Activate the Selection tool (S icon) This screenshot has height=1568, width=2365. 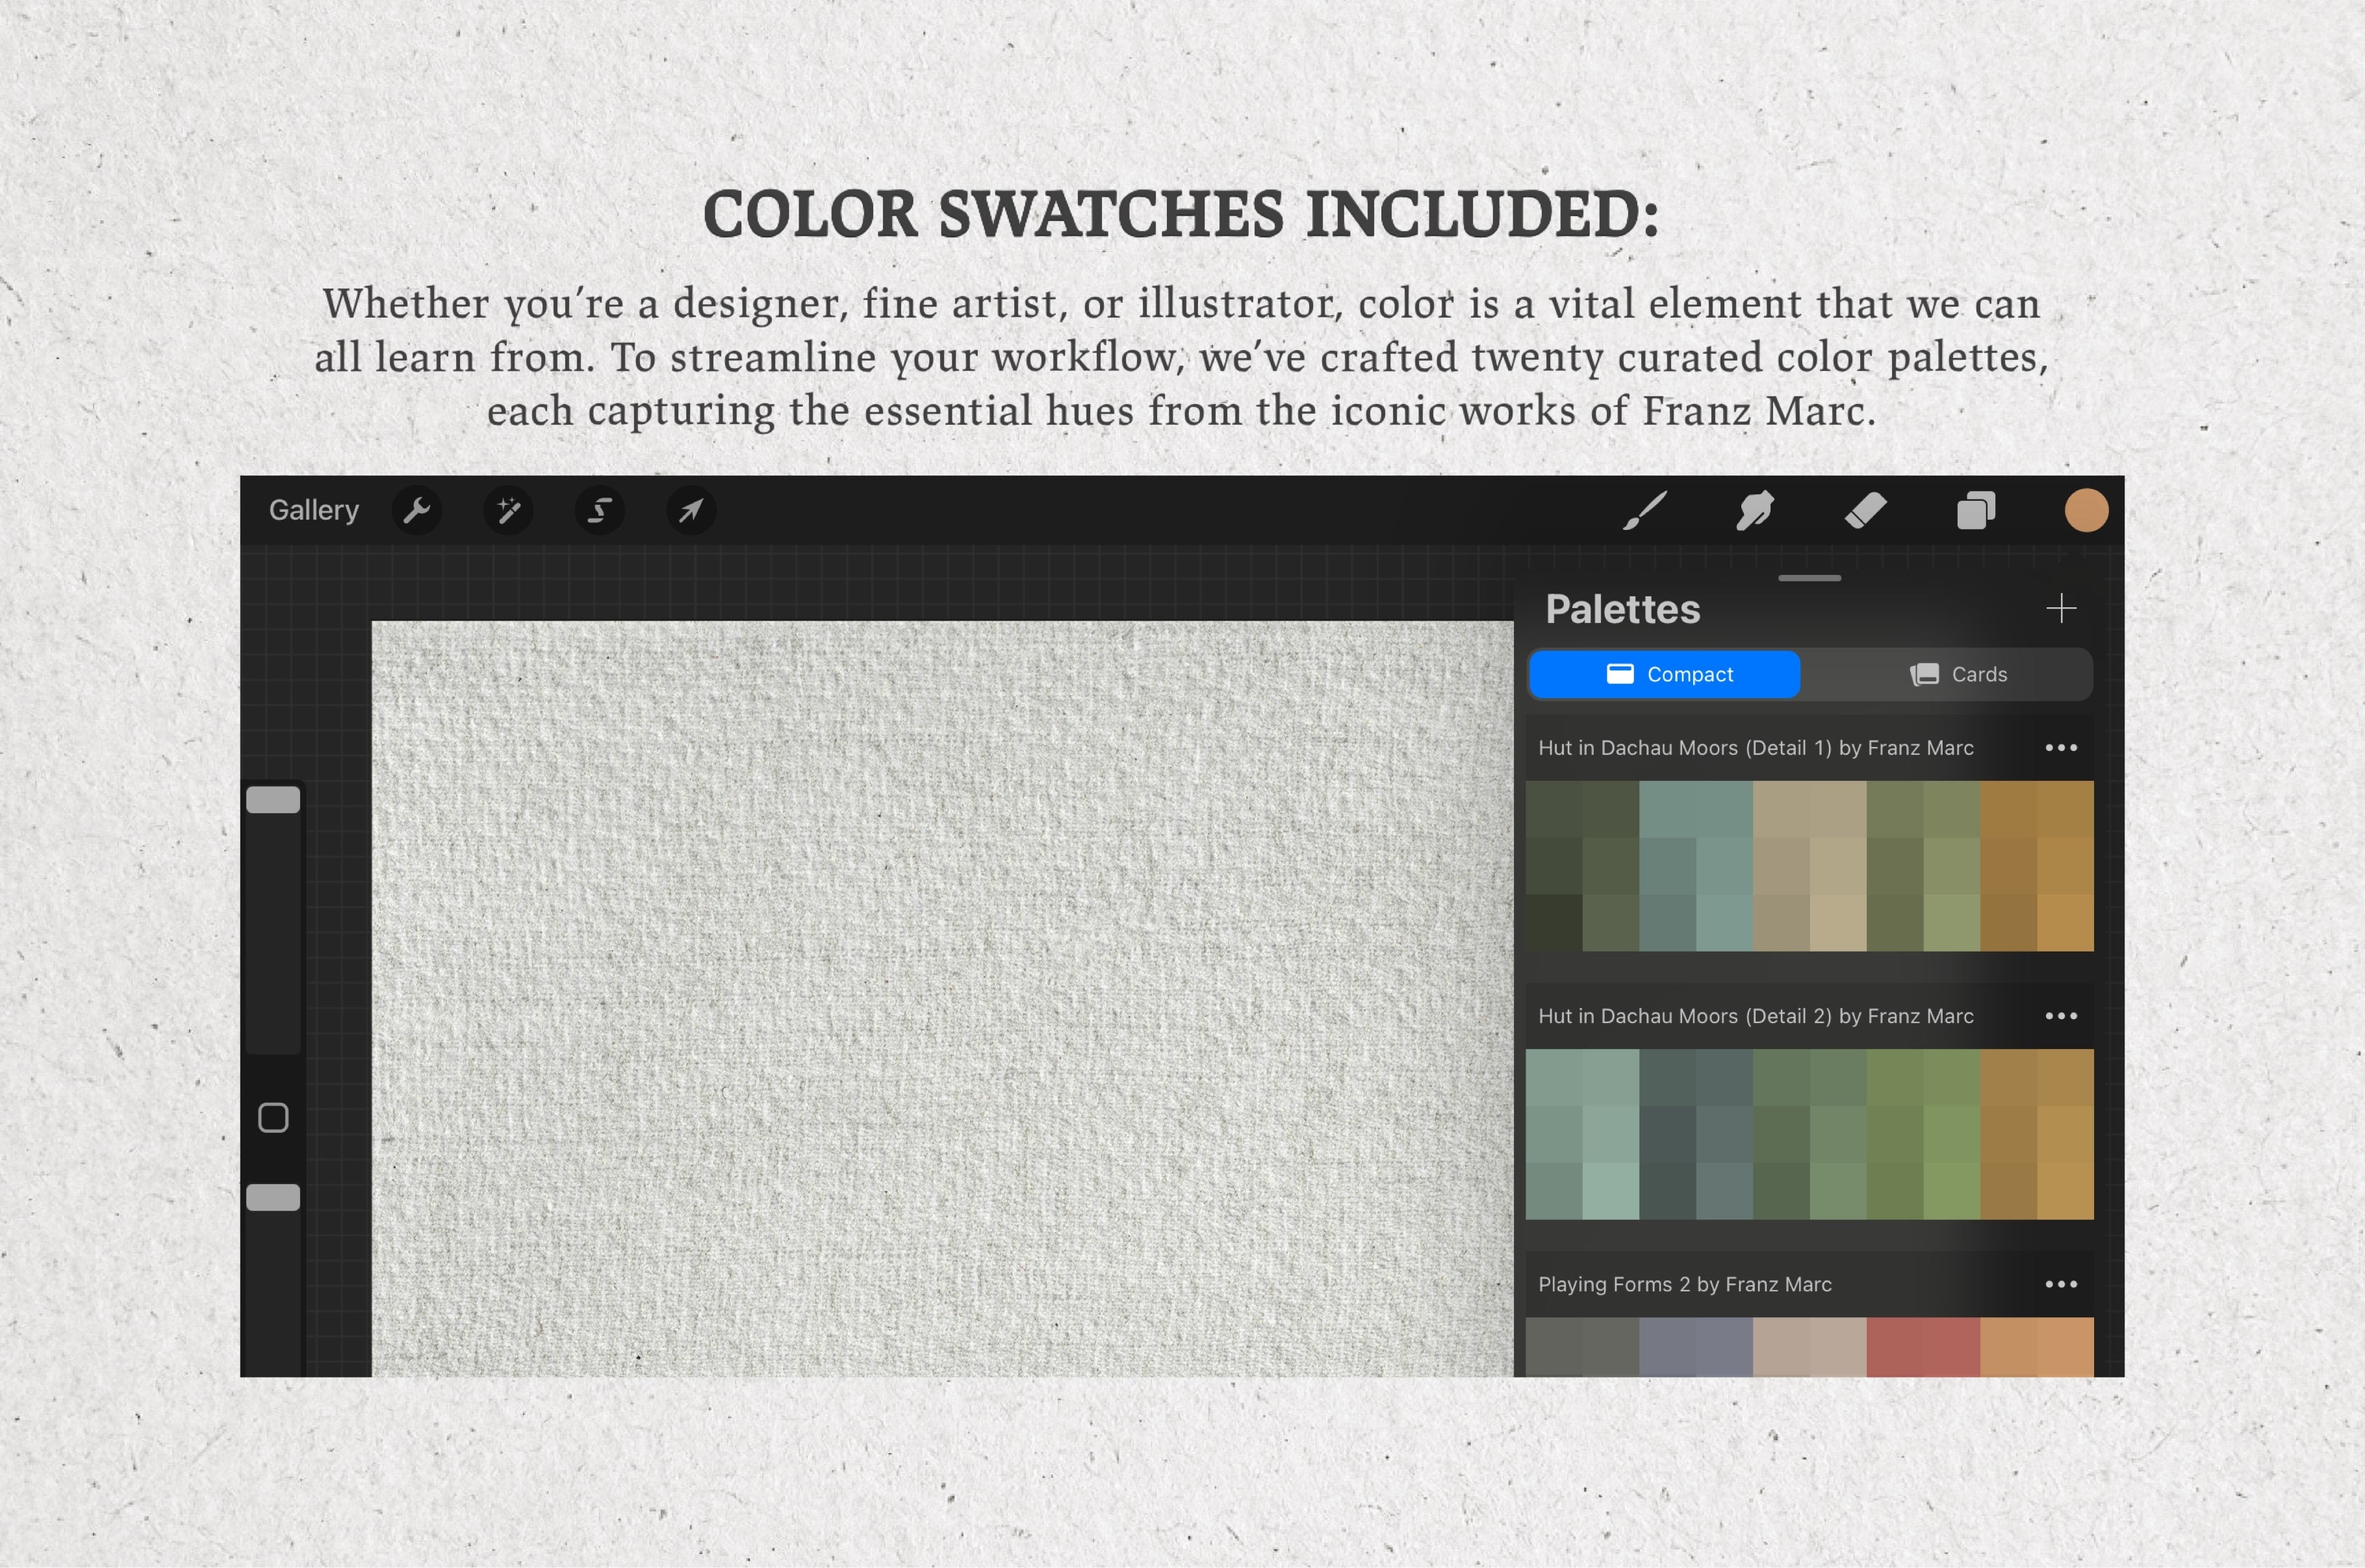click(599, 511)
